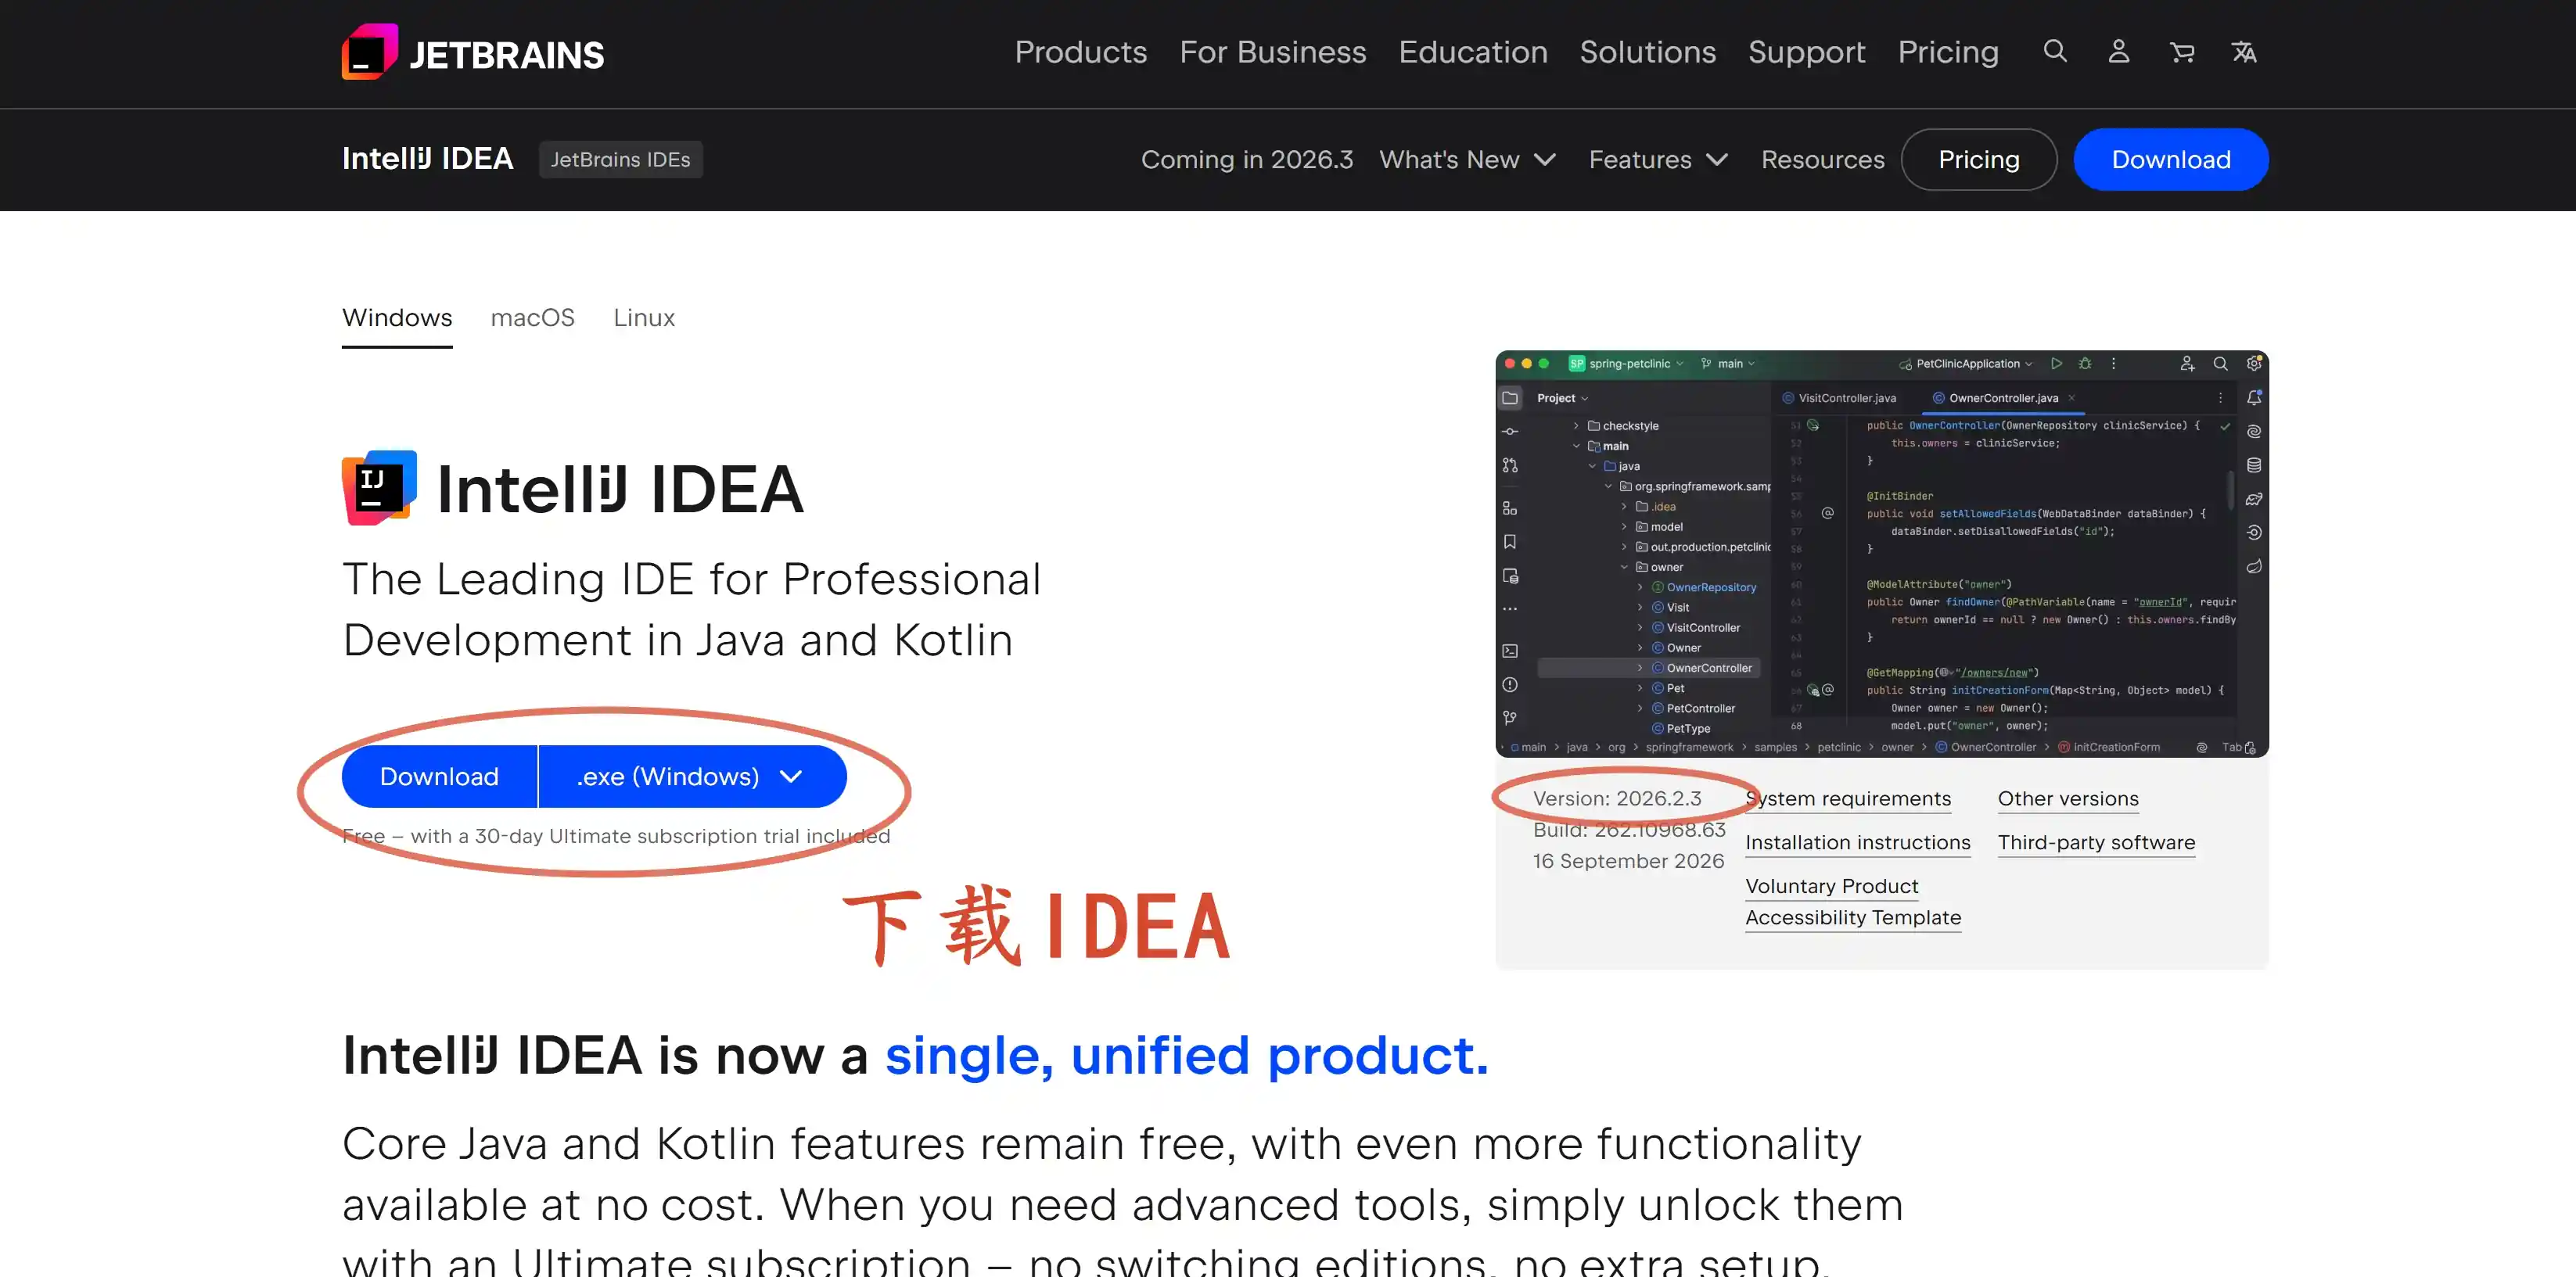Click the Download button in the subheader
Screen dimensions: 2576x1277
pos(2171,160)
